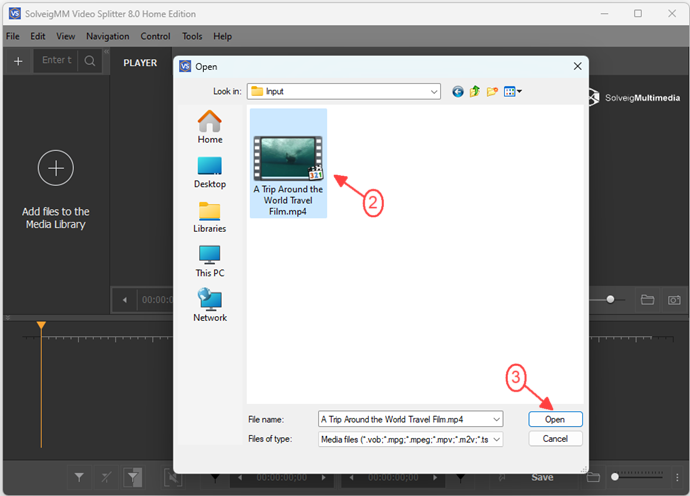Click the left black marker triangle in the bottom toolbar

[215, 478]
